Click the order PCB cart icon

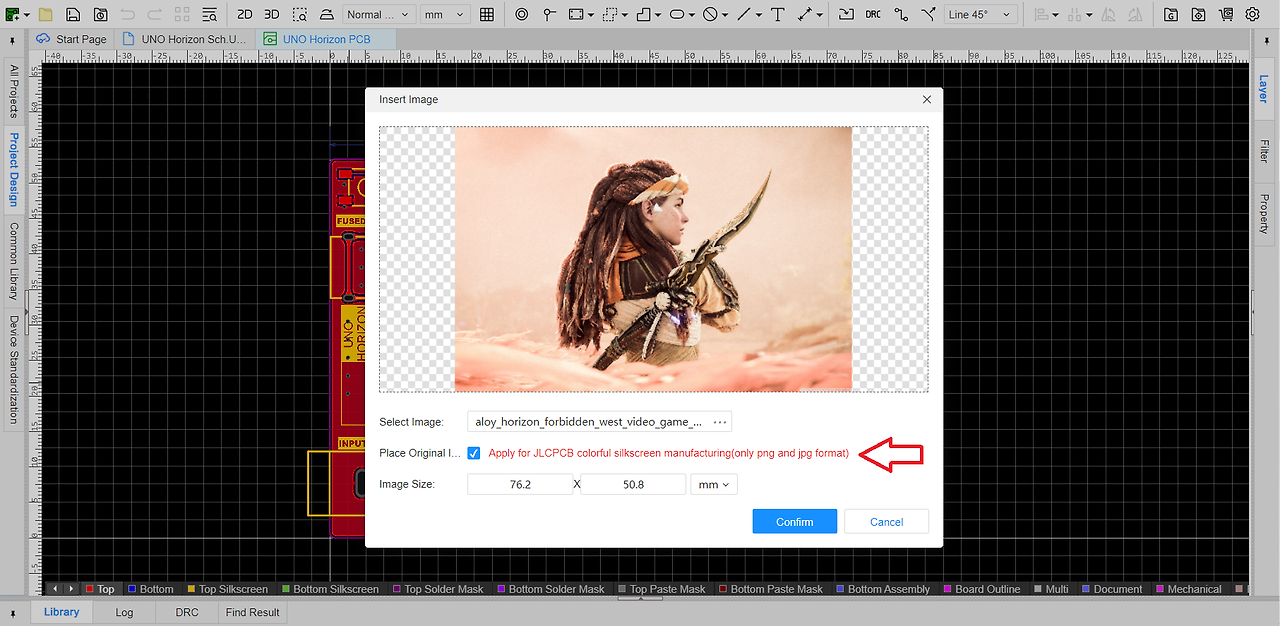1225,15
